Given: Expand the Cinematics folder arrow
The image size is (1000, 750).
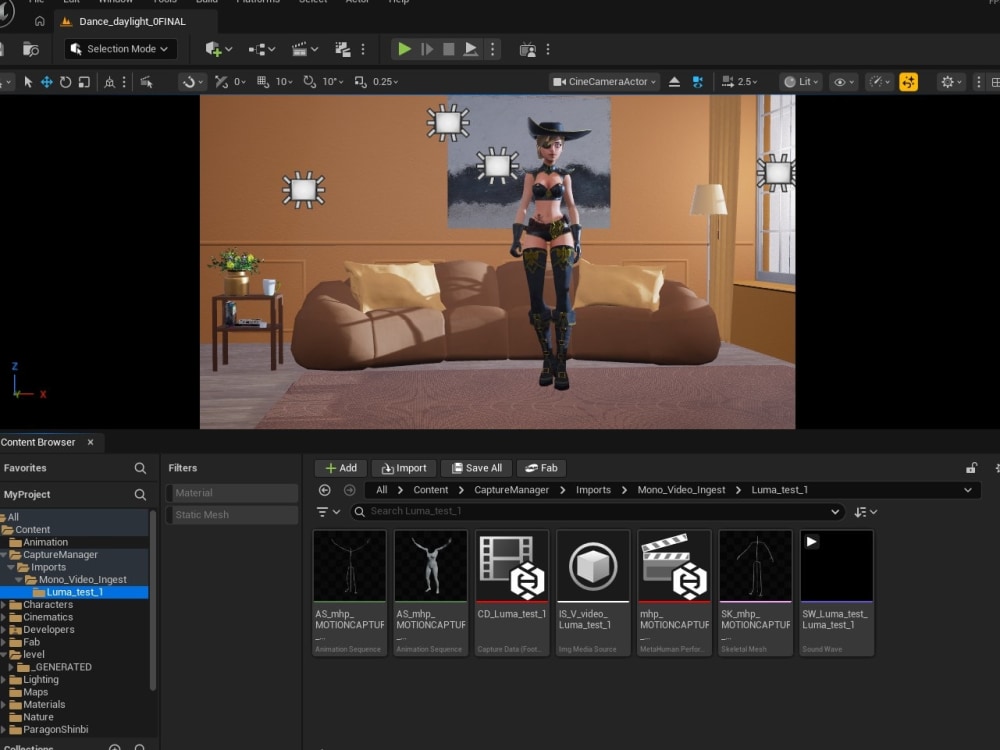Looking at the screenshot, I should (x=4, y=617).
